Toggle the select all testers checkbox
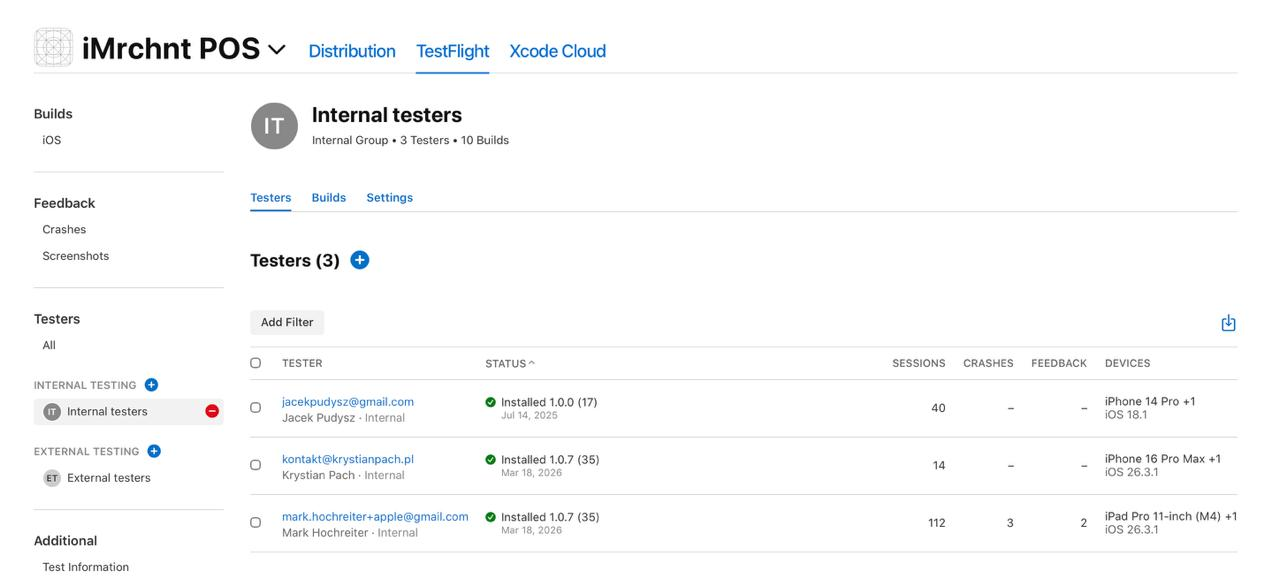Image resolution: width=1280 pixels, height=579 pixels. point(256,363)
